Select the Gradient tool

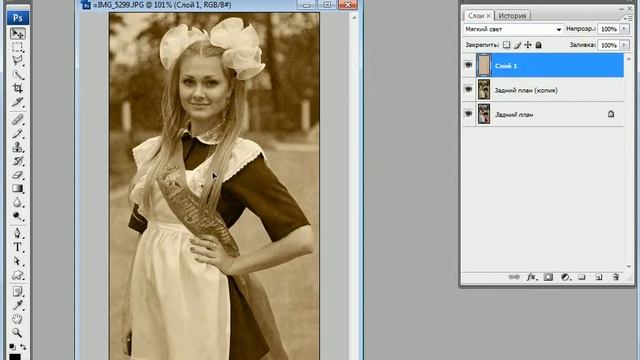17,189
